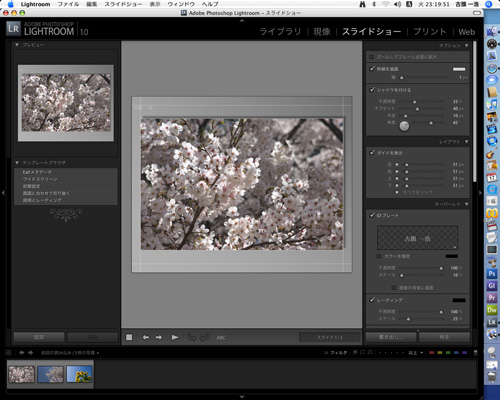Image resolution: width=500 pixels, height=400 pixels.
Task: Collapse the オーバーレイ panel triangle
Action: 466,204
